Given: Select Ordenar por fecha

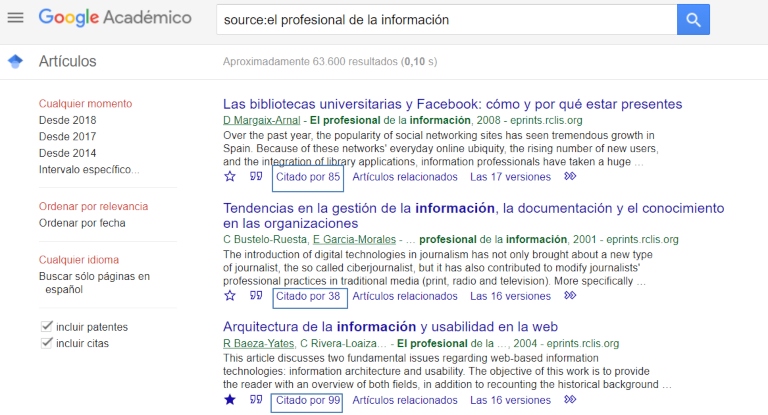Looking at the screenshot, I should 82,223.
